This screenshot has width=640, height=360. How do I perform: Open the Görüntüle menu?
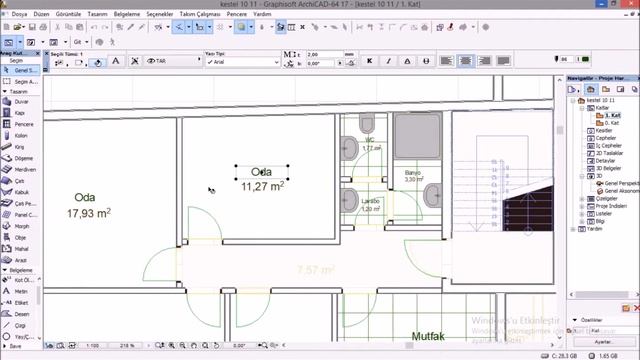69,14
